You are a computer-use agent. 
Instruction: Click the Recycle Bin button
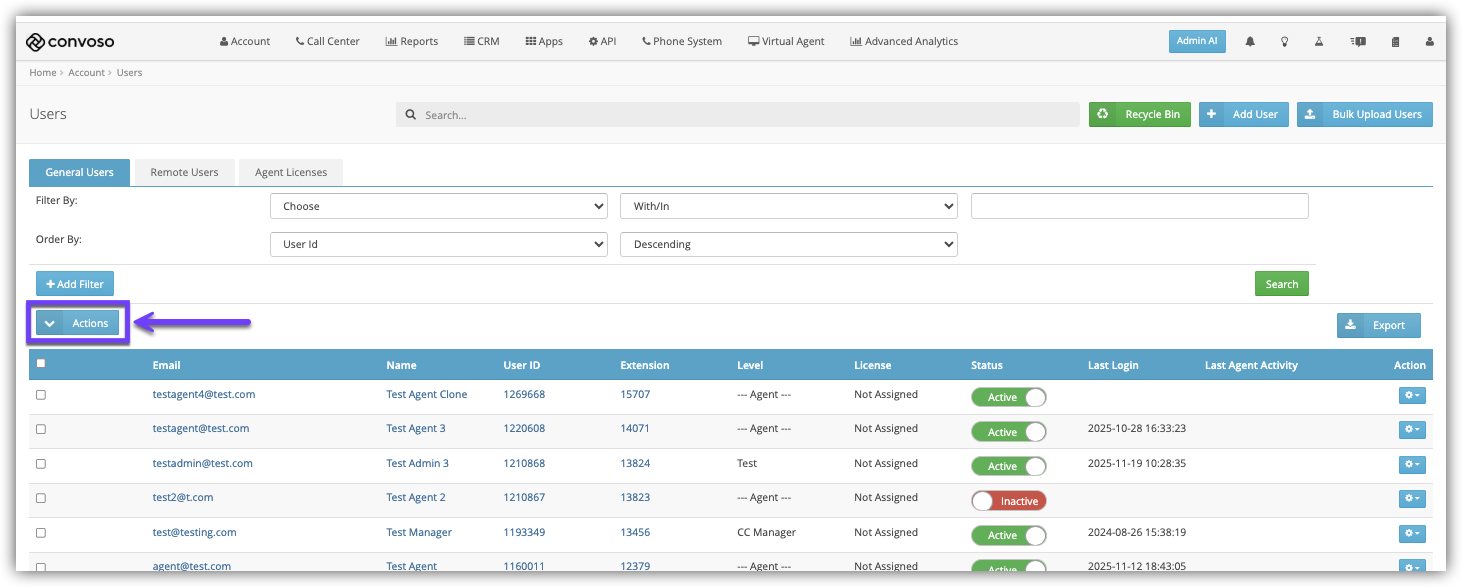(1140, 114)
